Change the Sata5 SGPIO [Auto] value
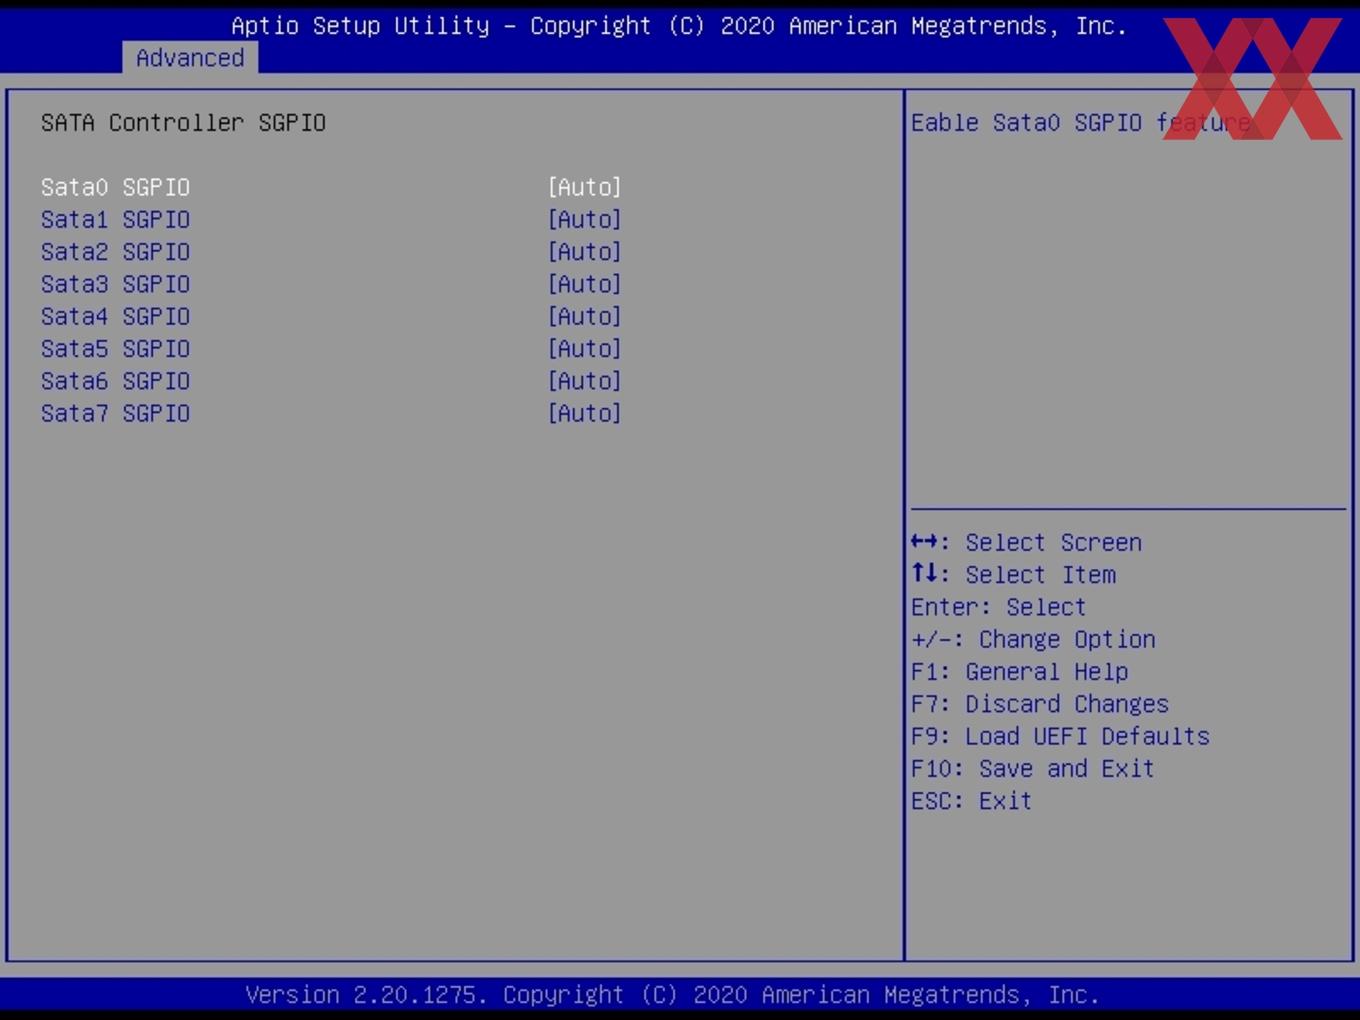Viewport: 1360px width, 1020px height. [x=585, y=349]
